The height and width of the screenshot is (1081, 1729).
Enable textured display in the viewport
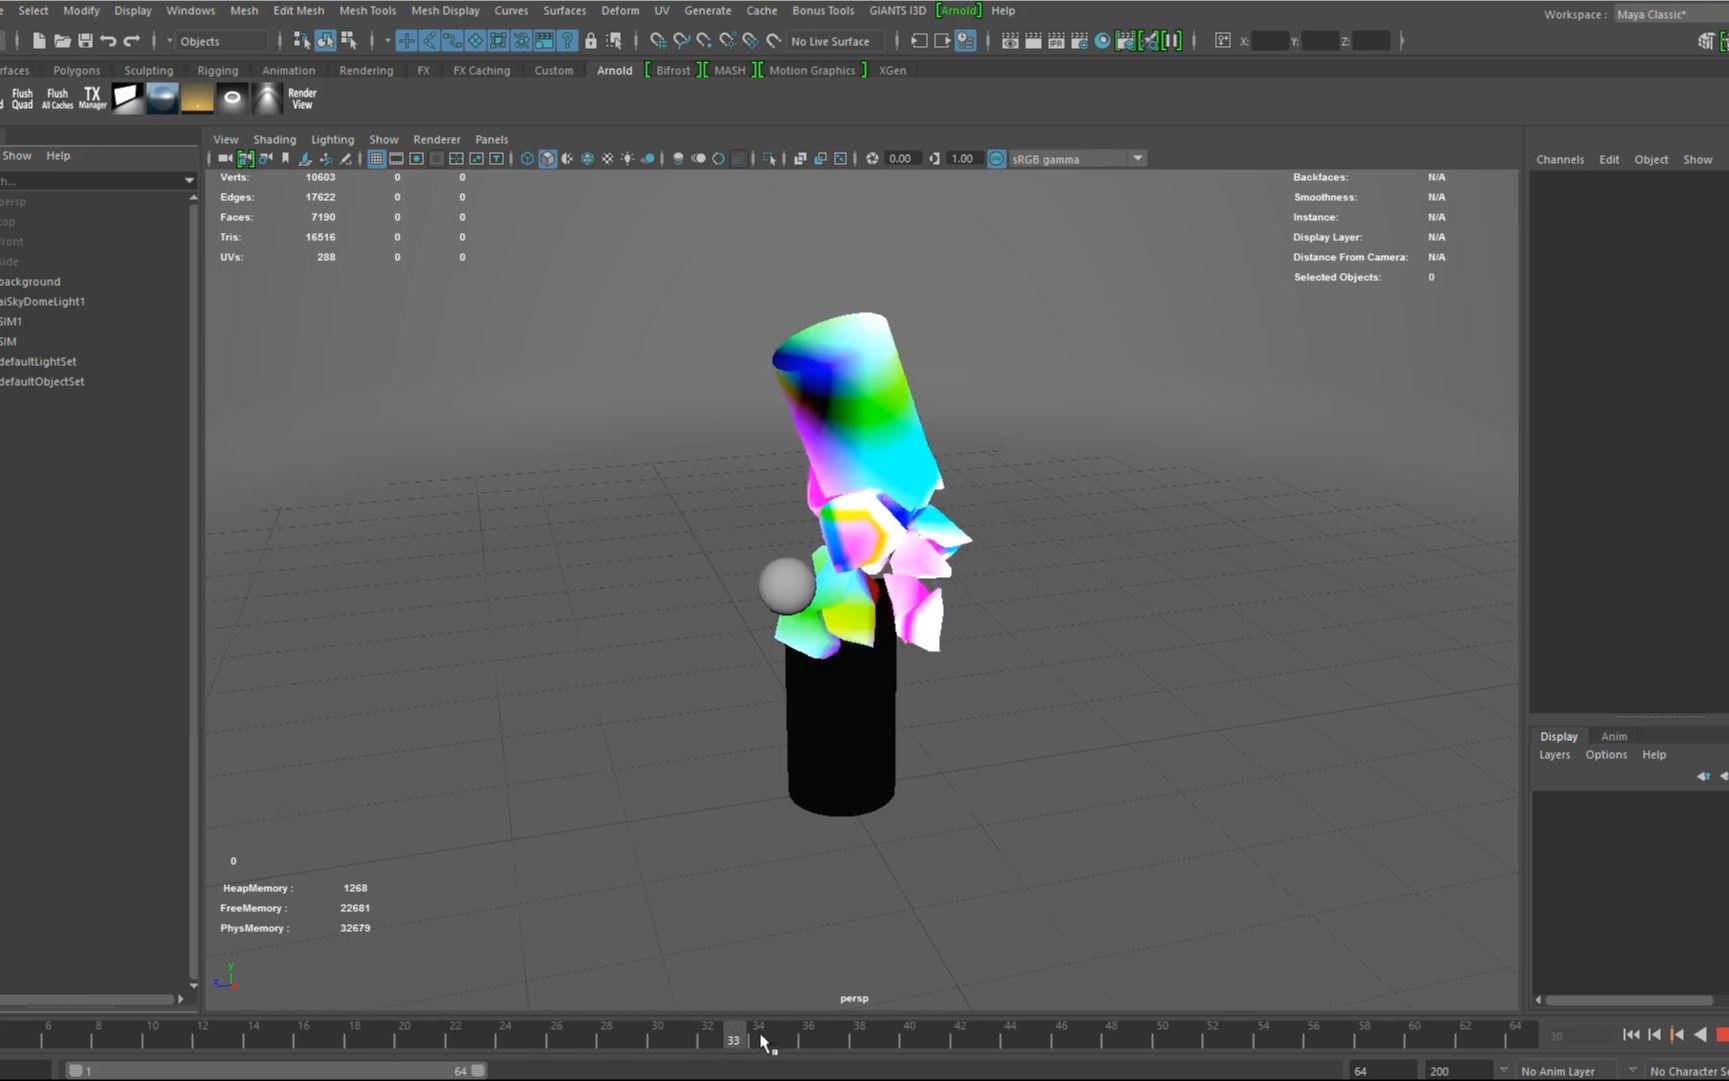(x=587, y=158)
